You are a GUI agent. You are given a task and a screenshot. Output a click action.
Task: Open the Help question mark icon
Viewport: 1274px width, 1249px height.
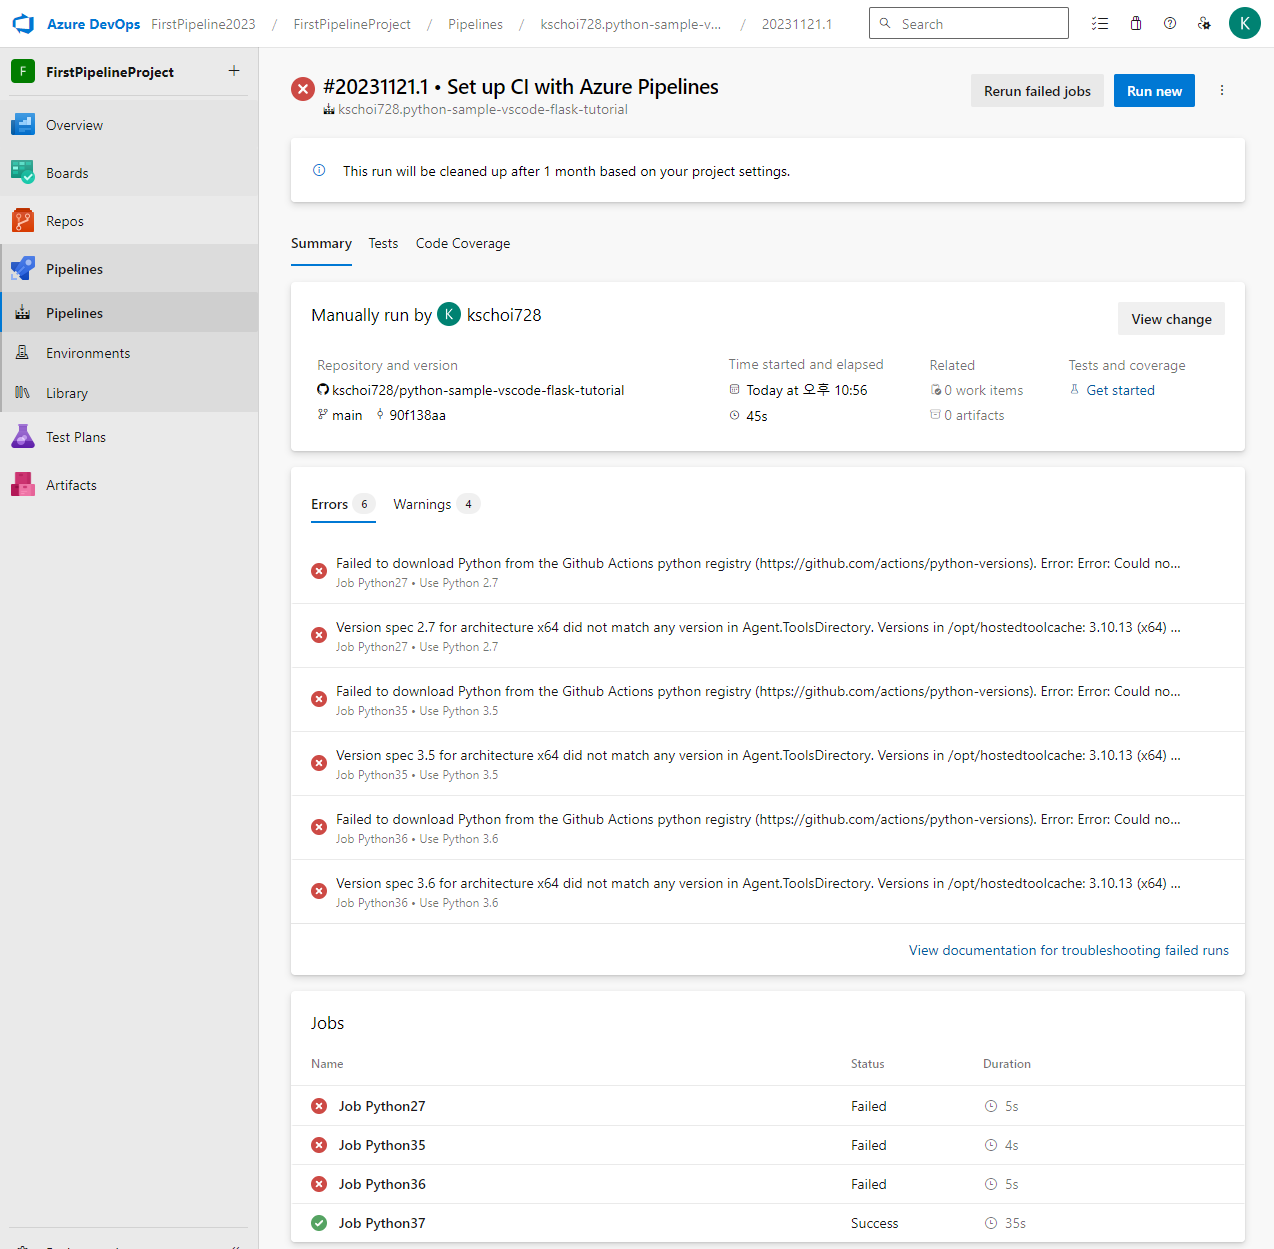1170,24
